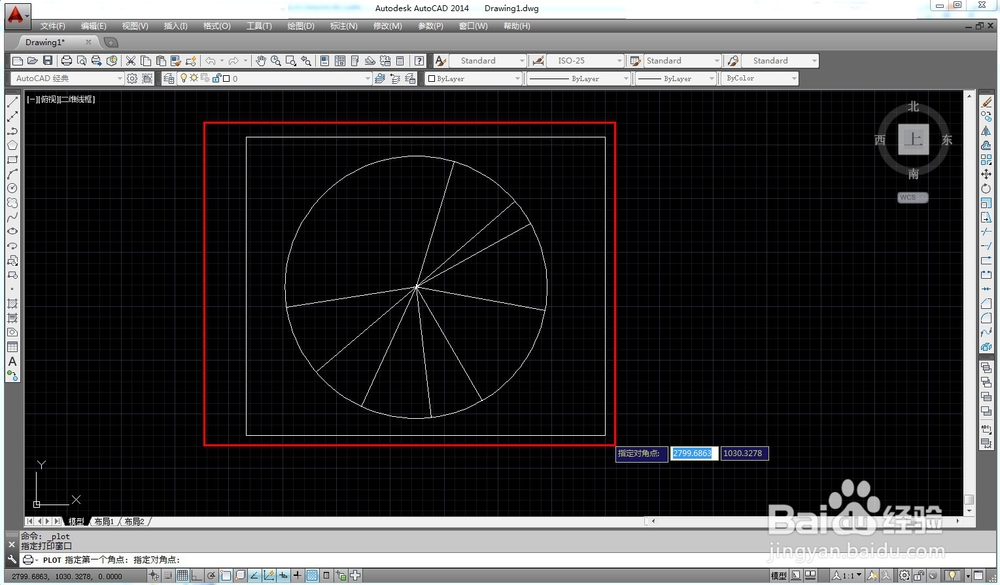Switch to the 布局1 layout tab
The height and width of the screenshot is (585, 1000).
(x=104, y=521)
